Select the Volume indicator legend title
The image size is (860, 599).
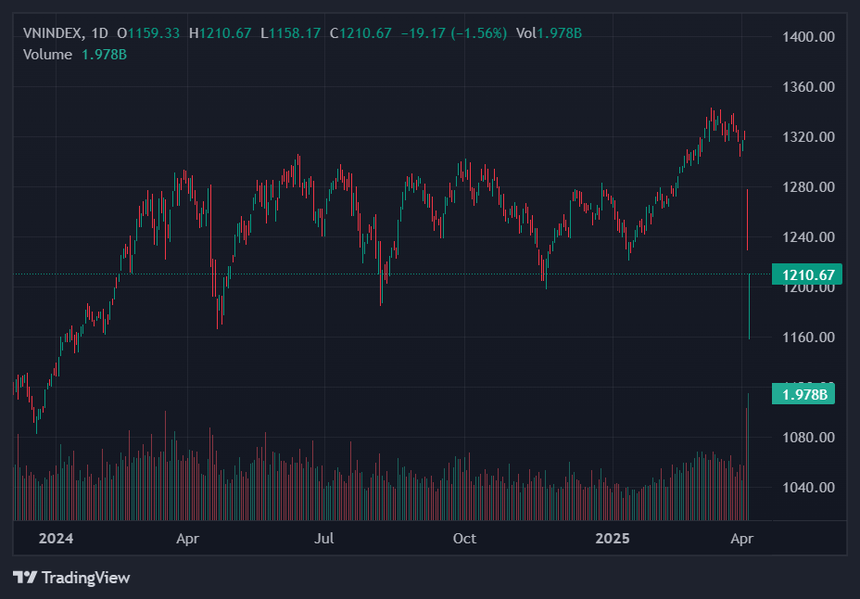[x=47, y=54]
